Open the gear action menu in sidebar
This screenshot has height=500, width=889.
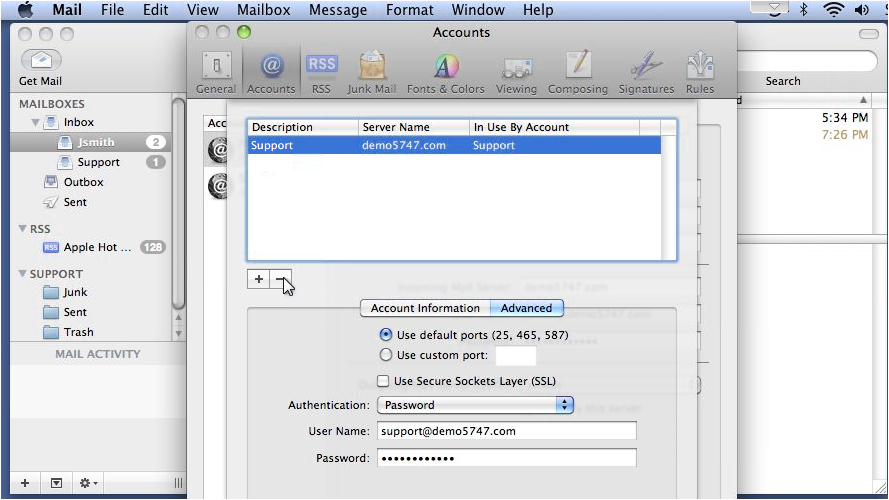pos(88,483)
